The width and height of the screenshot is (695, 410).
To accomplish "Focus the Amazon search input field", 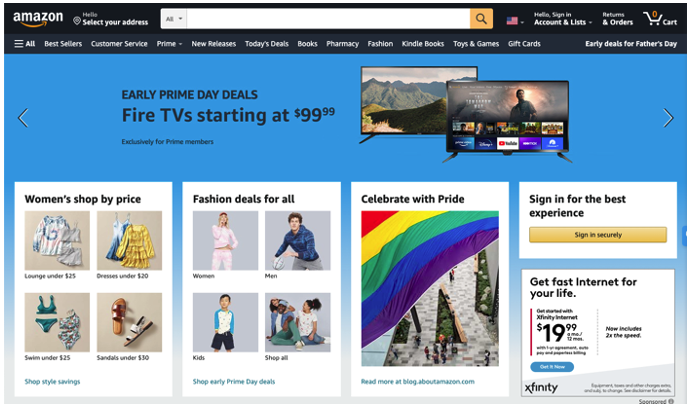I will 328,19.
